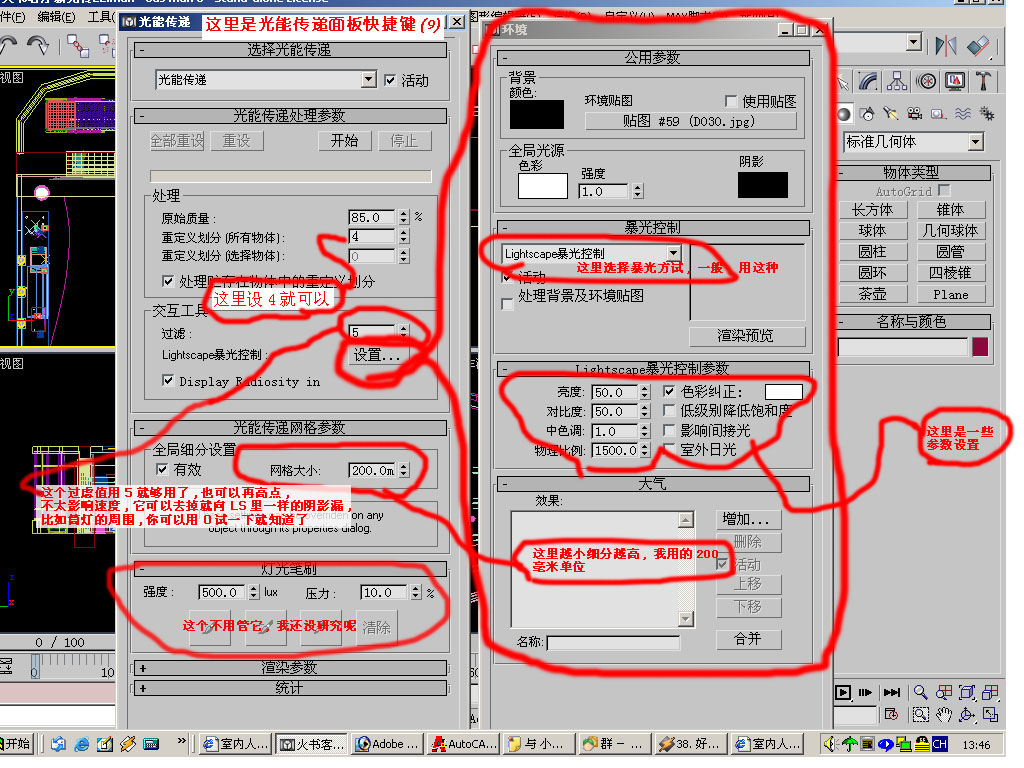The width and height of the screenshot is (1024, 768).
Task: Enable 低级别降低饱和度 checkbox
Action: click(x=669, y=410)
